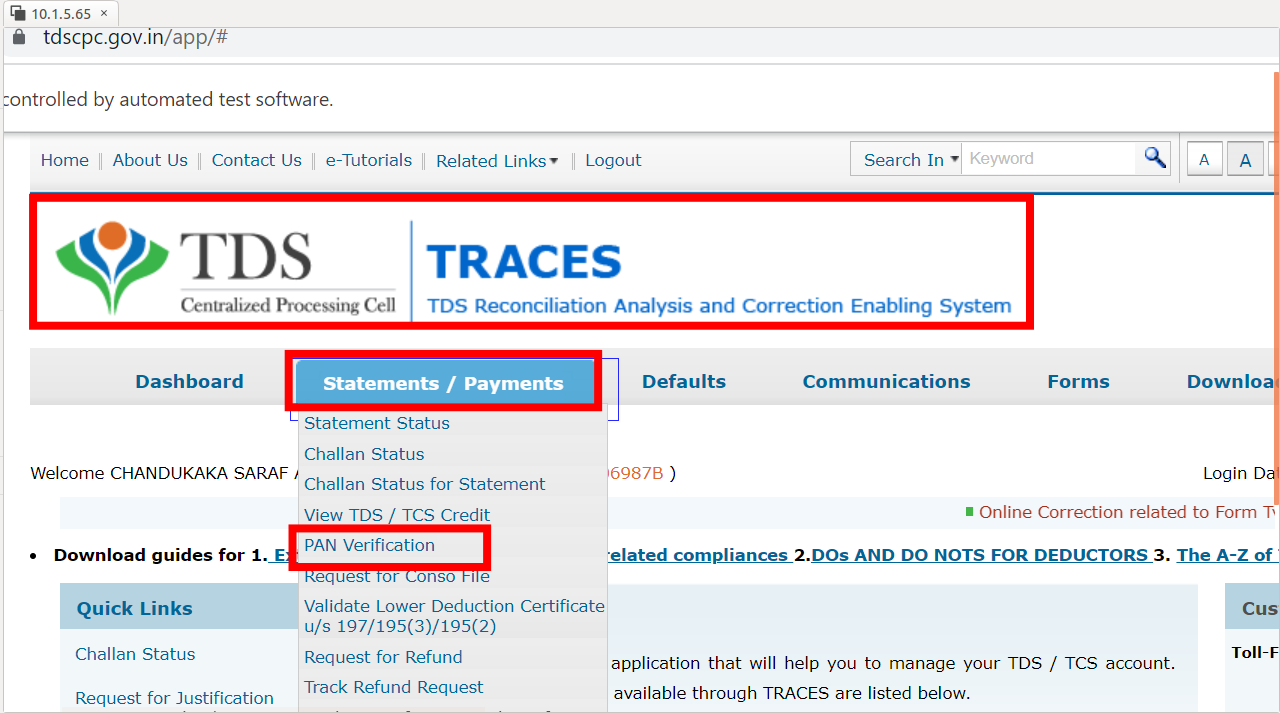Choose Challan Status in the Statements menu
Viewport: 1280px width, 713px height.
point(364,454)
